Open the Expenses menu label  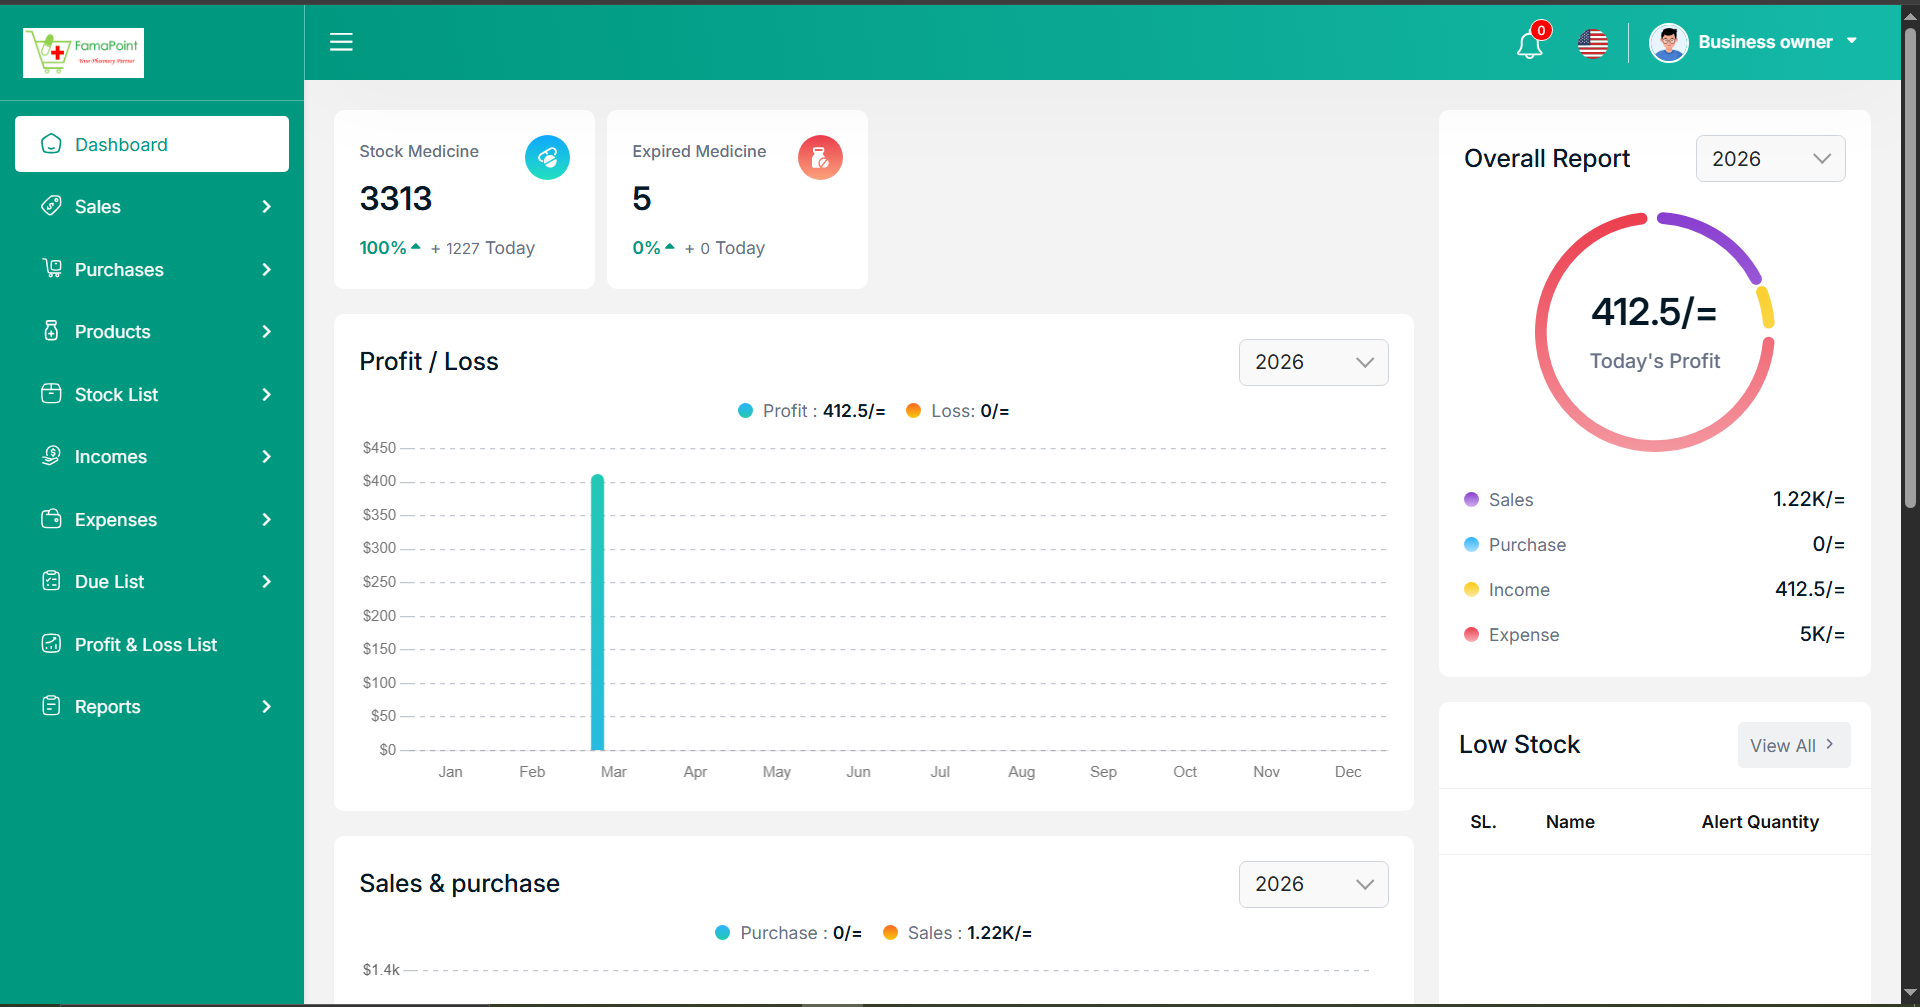[x=116, y=519]
